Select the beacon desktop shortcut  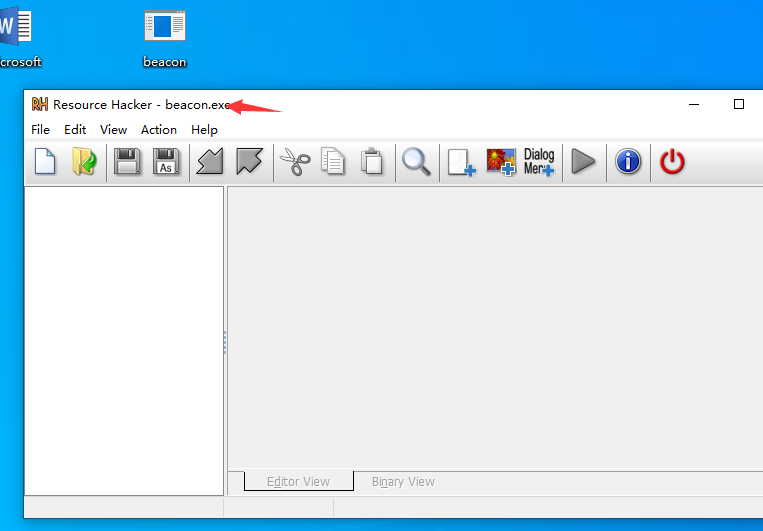[x=165, y=39]
